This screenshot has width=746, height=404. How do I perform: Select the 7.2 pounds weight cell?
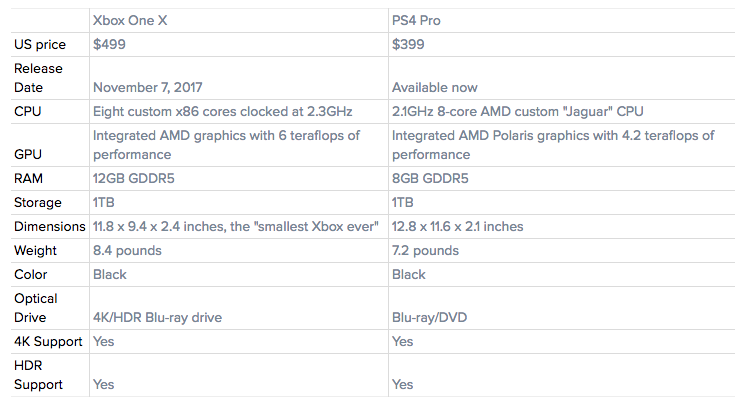(x=425, y=250)
